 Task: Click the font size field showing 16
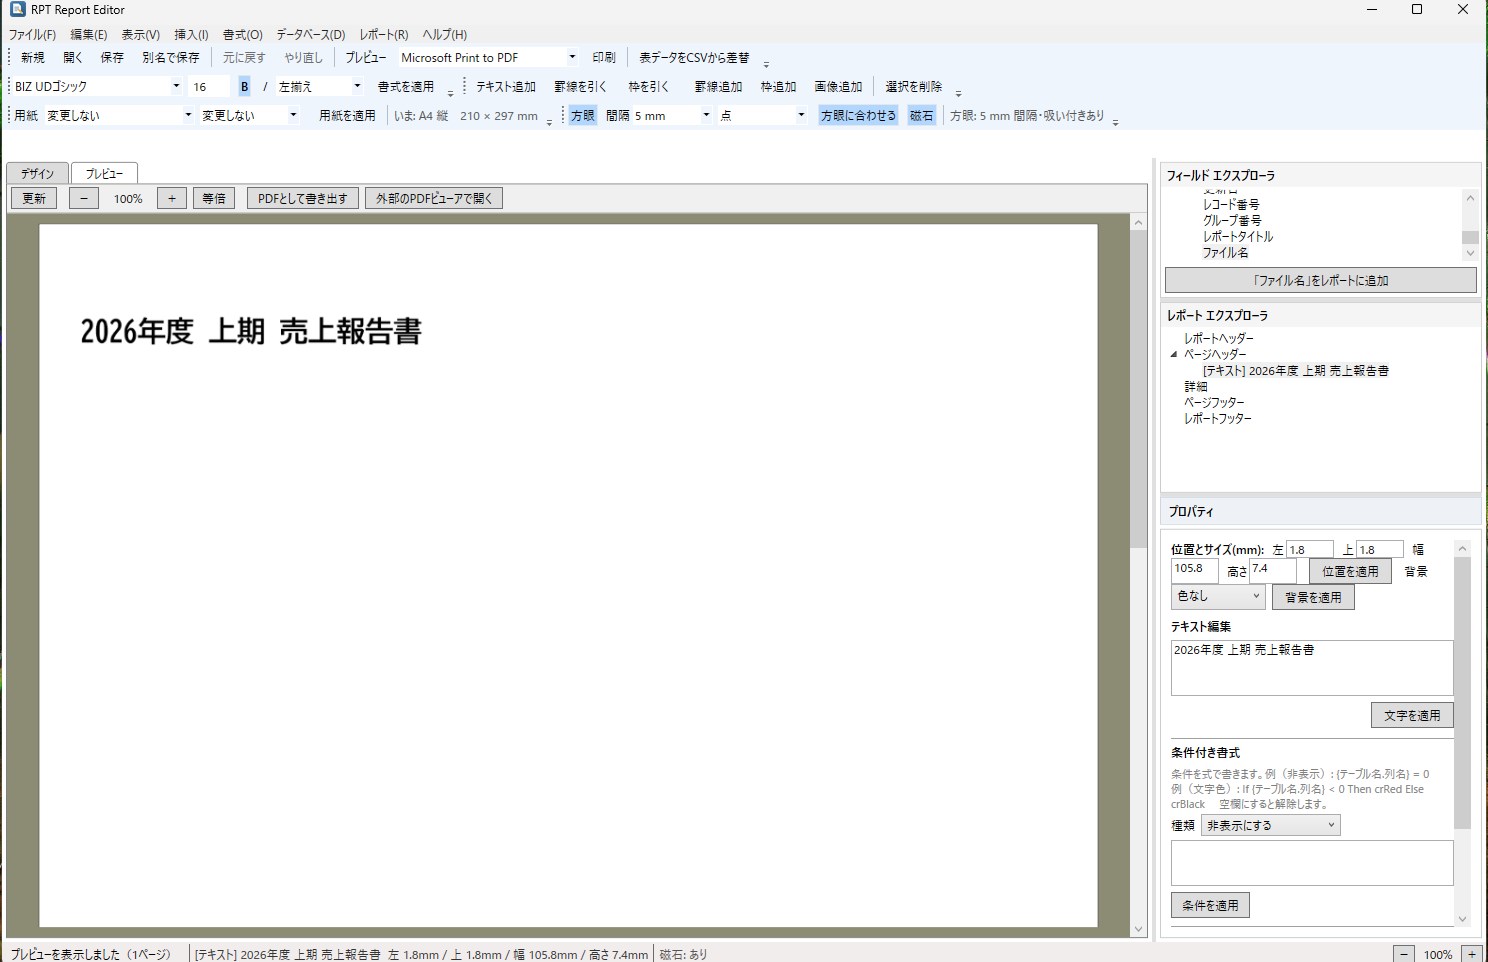[209, 87]
